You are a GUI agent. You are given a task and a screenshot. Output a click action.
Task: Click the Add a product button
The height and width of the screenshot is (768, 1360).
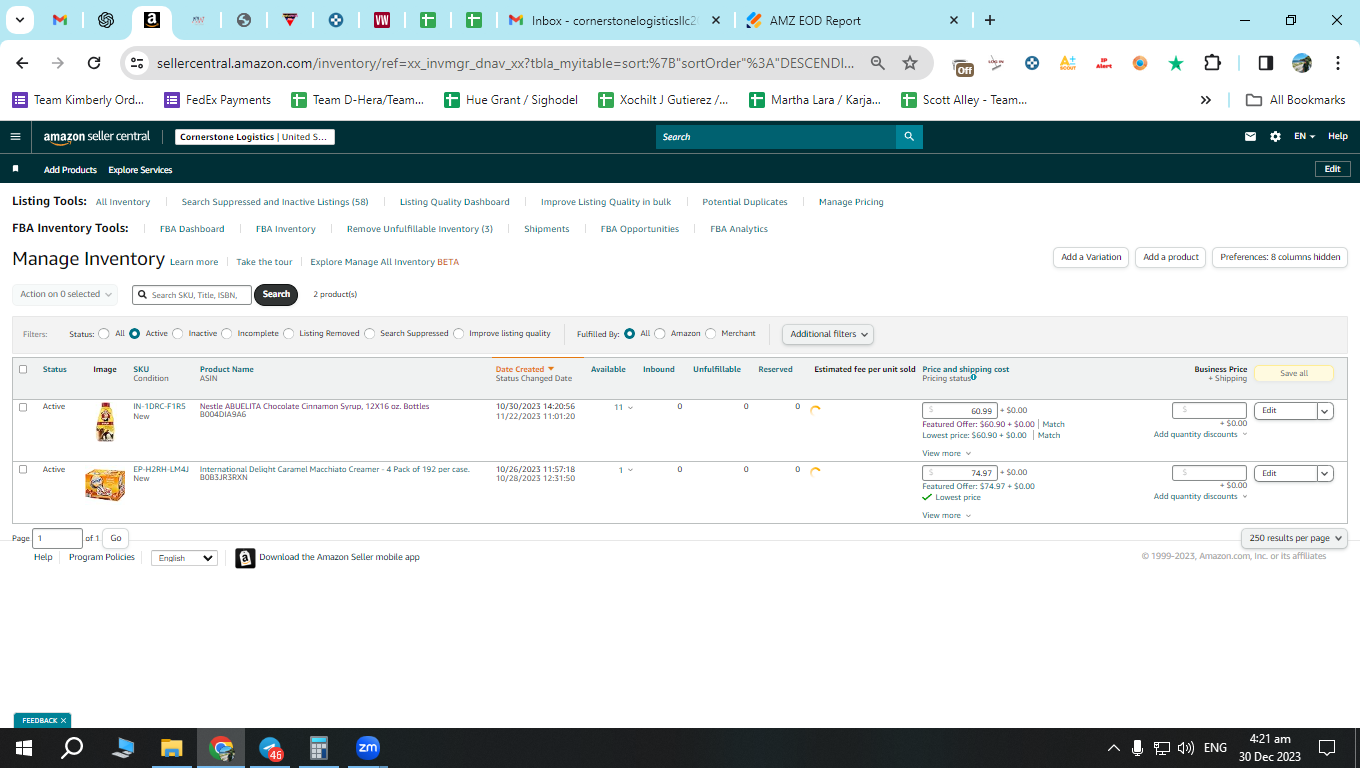point(1171,257)
